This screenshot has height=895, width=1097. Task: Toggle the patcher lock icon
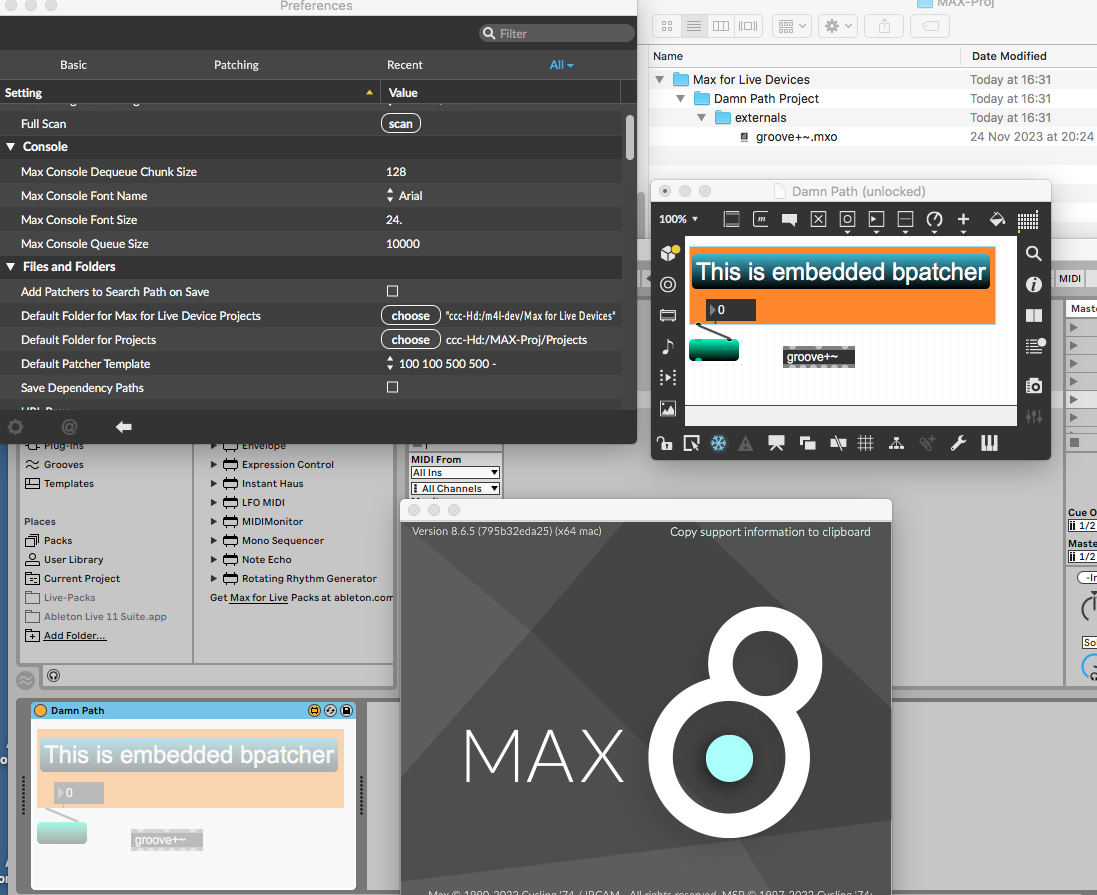tap(664, 443)
